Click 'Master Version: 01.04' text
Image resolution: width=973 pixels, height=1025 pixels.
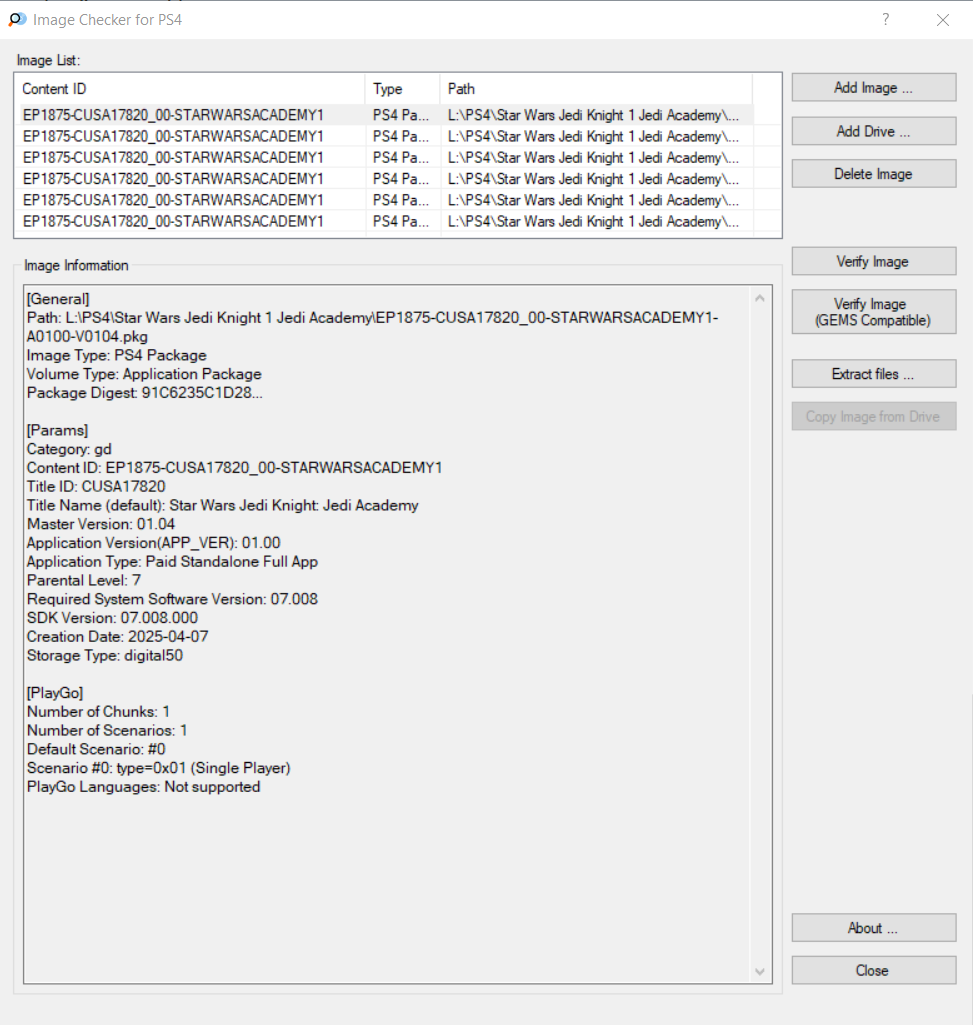point(101,524)
